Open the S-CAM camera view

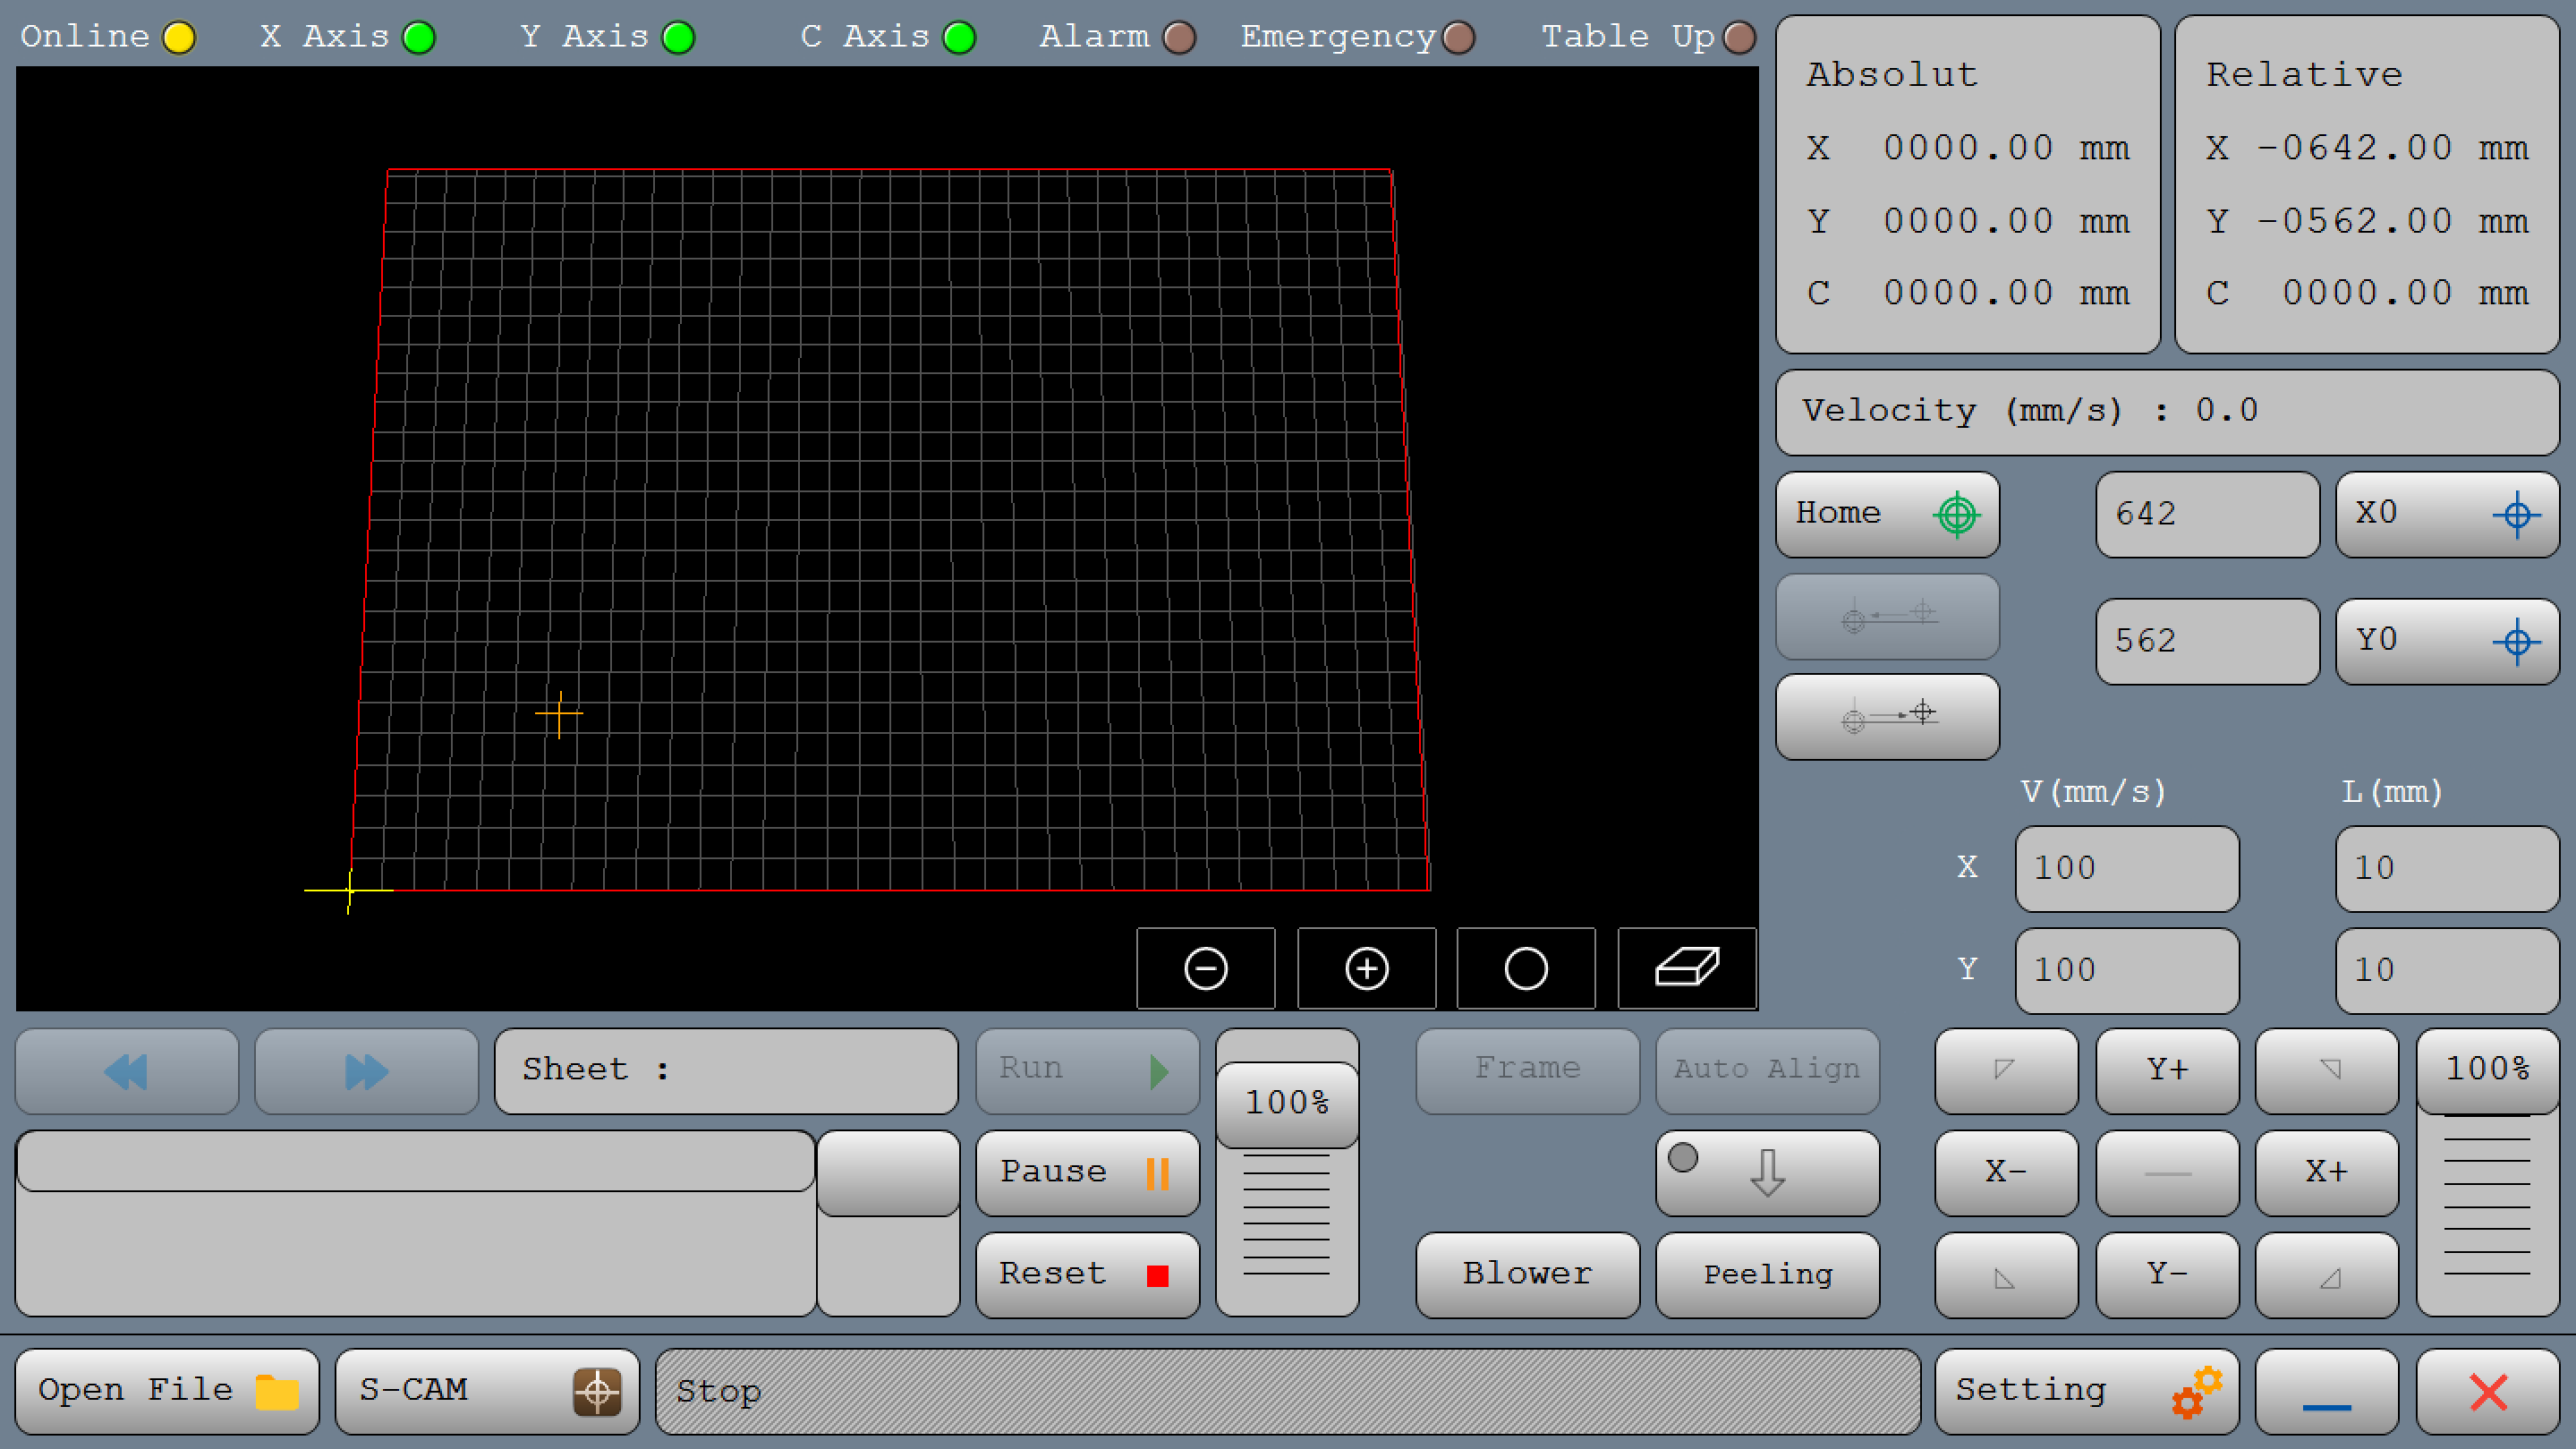click(x=487, y=1391)
